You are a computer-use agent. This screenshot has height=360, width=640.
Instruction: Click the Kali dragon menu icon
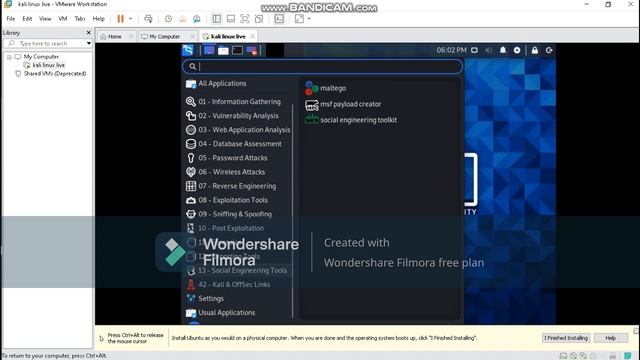pyautogui.click(x=188, y=50)
